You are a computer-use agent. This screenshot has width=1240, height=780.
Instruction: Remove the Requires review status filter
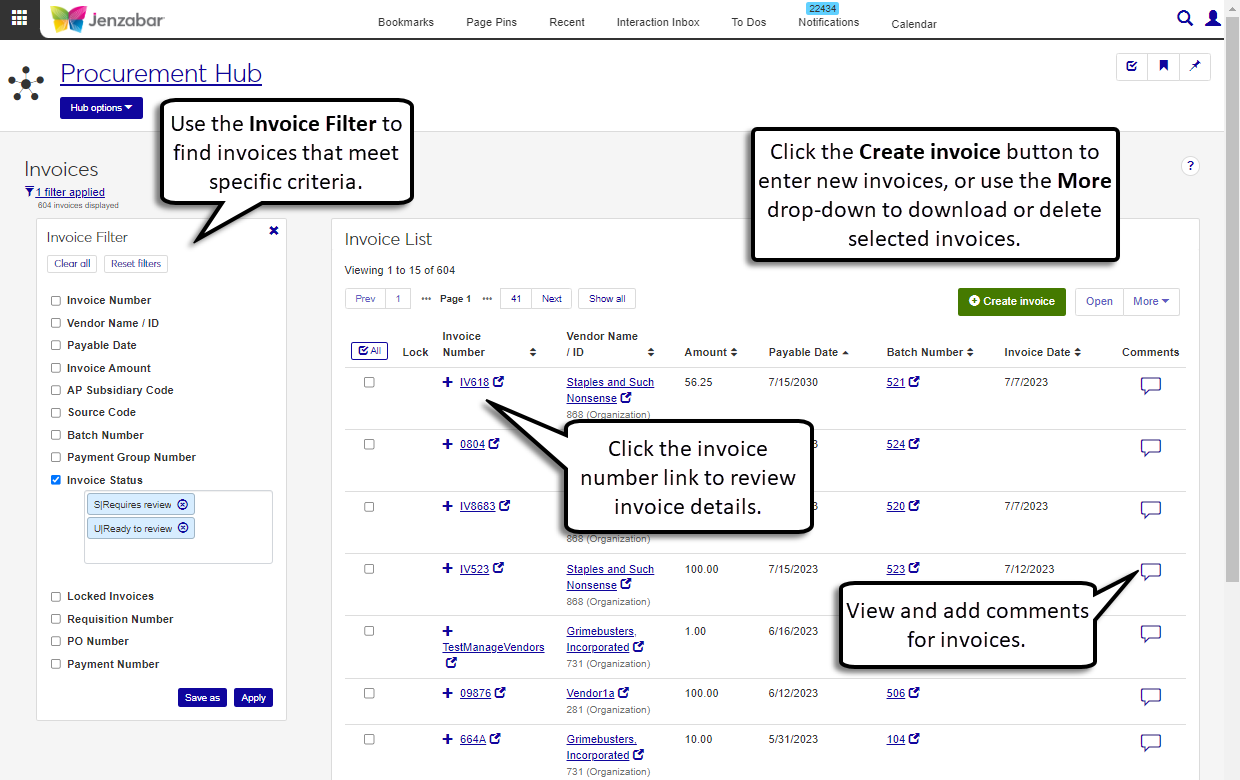[x=183, y=505]
